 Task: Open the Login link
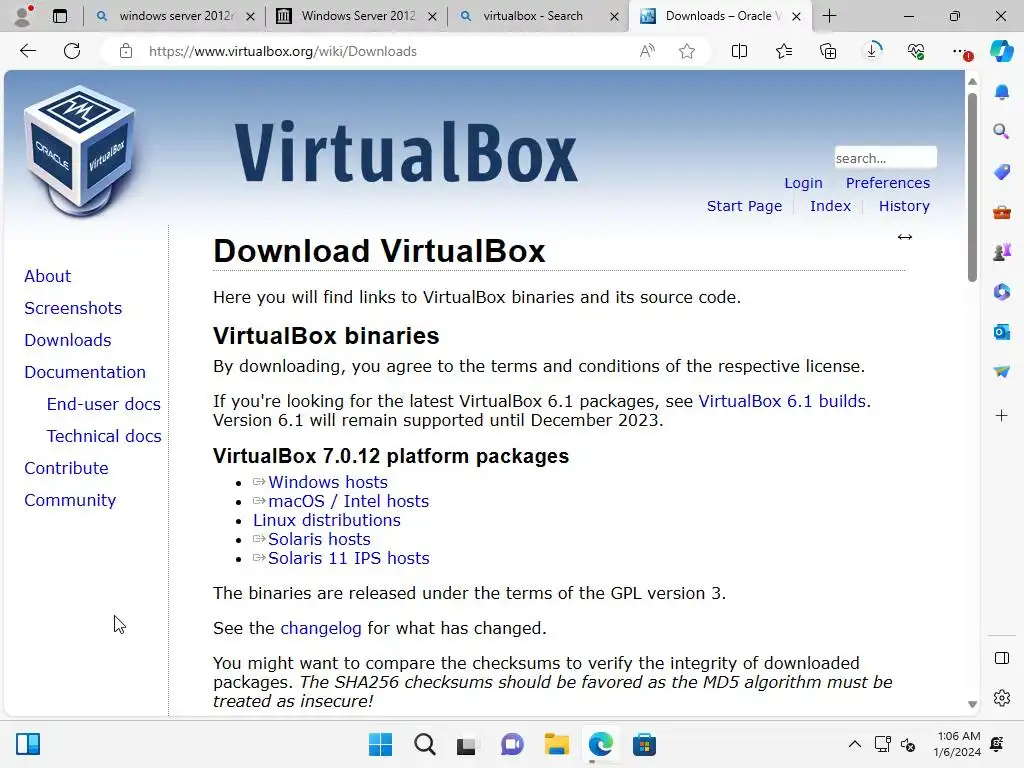[x=803, y=183]
